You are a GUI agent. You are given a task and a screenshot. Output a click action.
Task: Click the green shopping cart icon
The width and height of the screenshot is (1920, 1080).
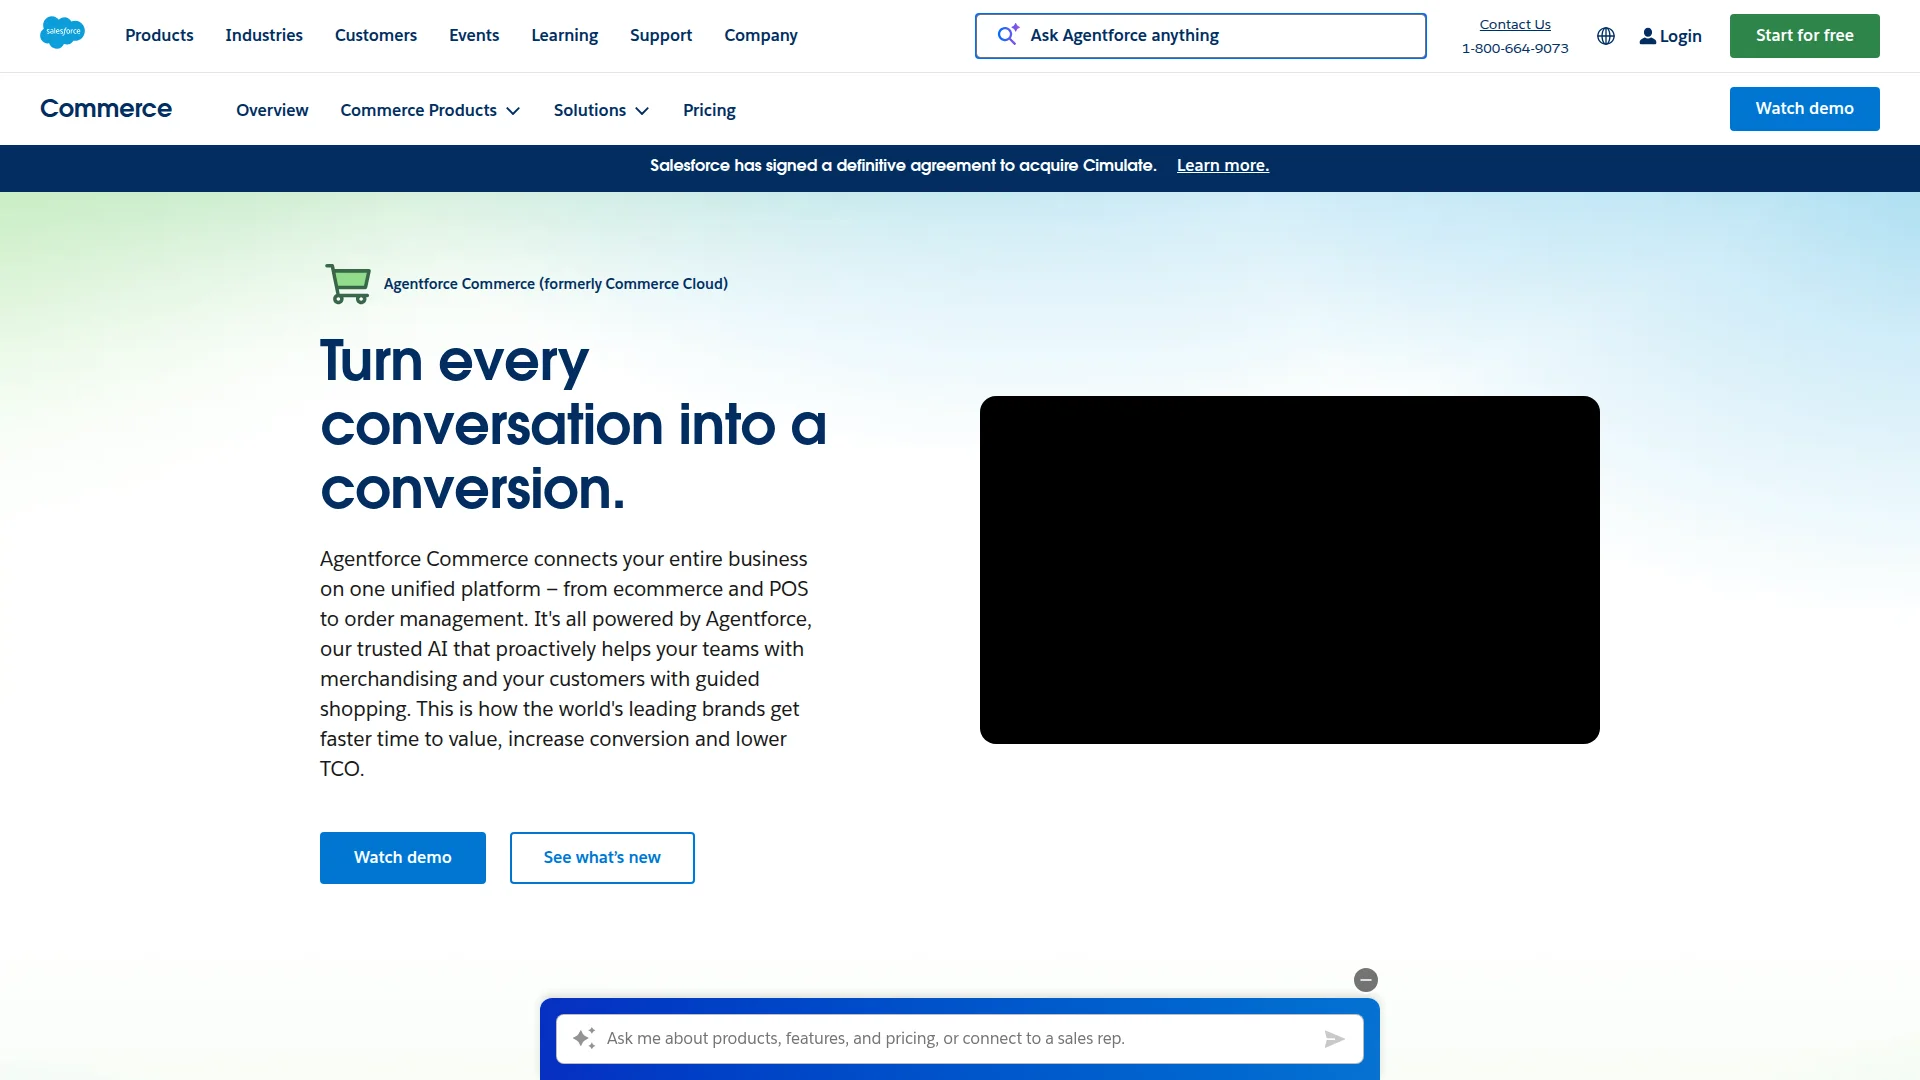[x=348, y=284]
